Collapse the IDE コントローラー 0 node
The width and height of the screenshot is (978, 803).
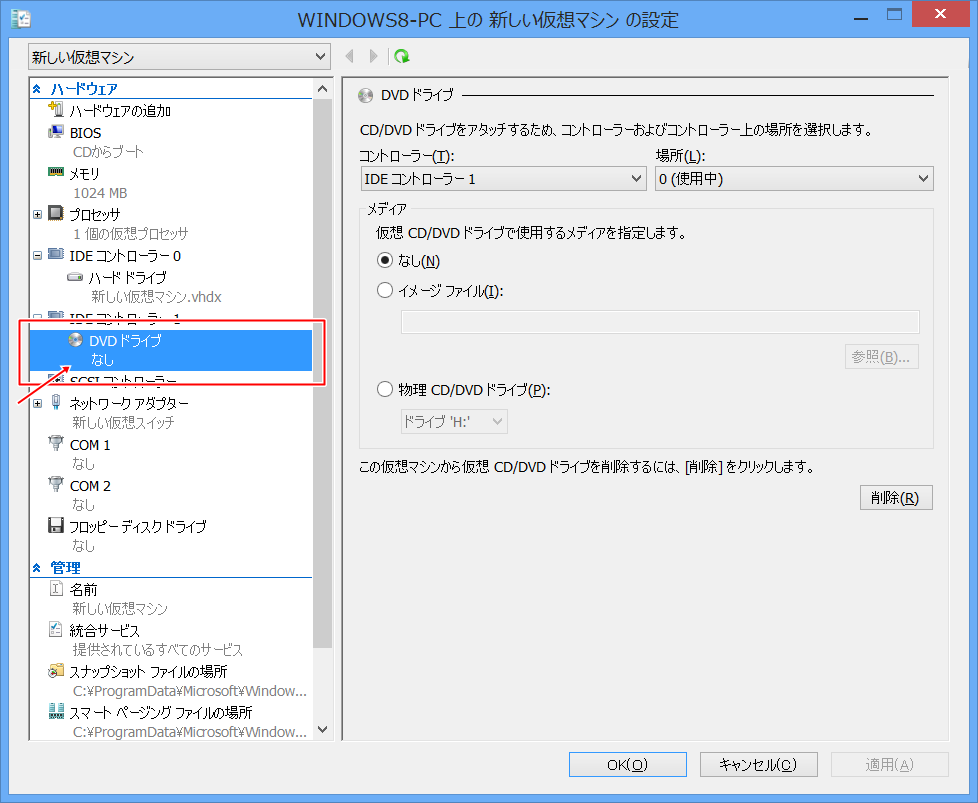pyautogui.click(x=37, y=255)
